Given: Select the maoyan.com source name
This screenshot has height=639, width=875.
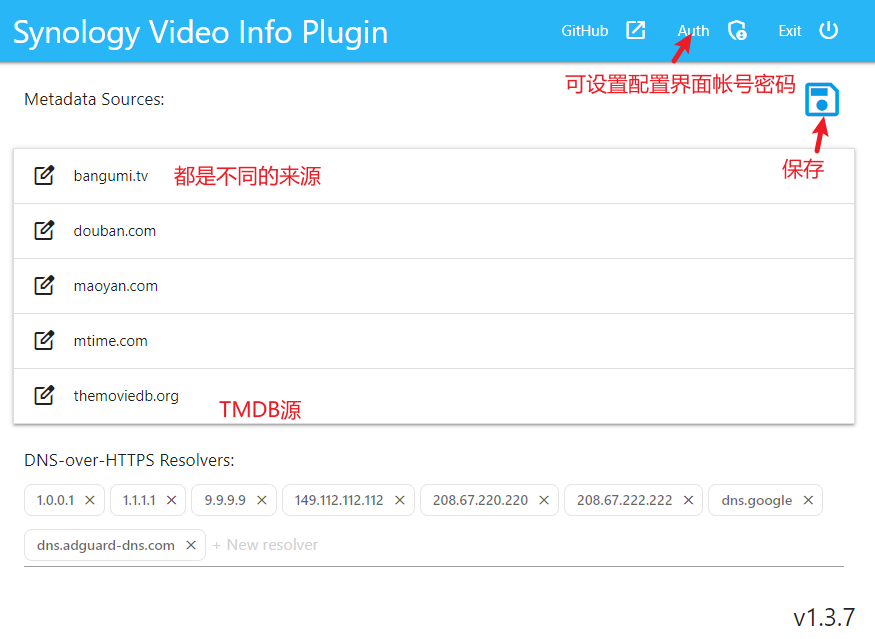Looking at the screenshot, I should [116, 286].
